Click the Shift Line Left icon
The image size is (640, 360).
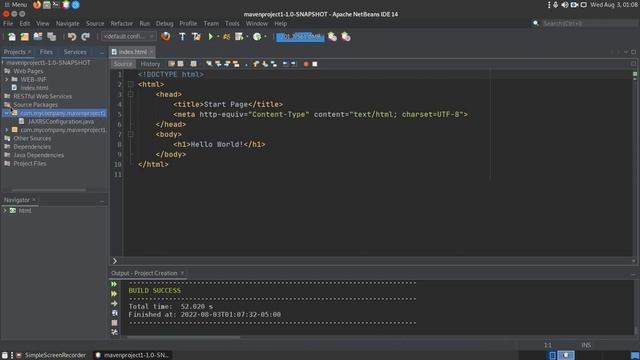(x=285, y=64)
